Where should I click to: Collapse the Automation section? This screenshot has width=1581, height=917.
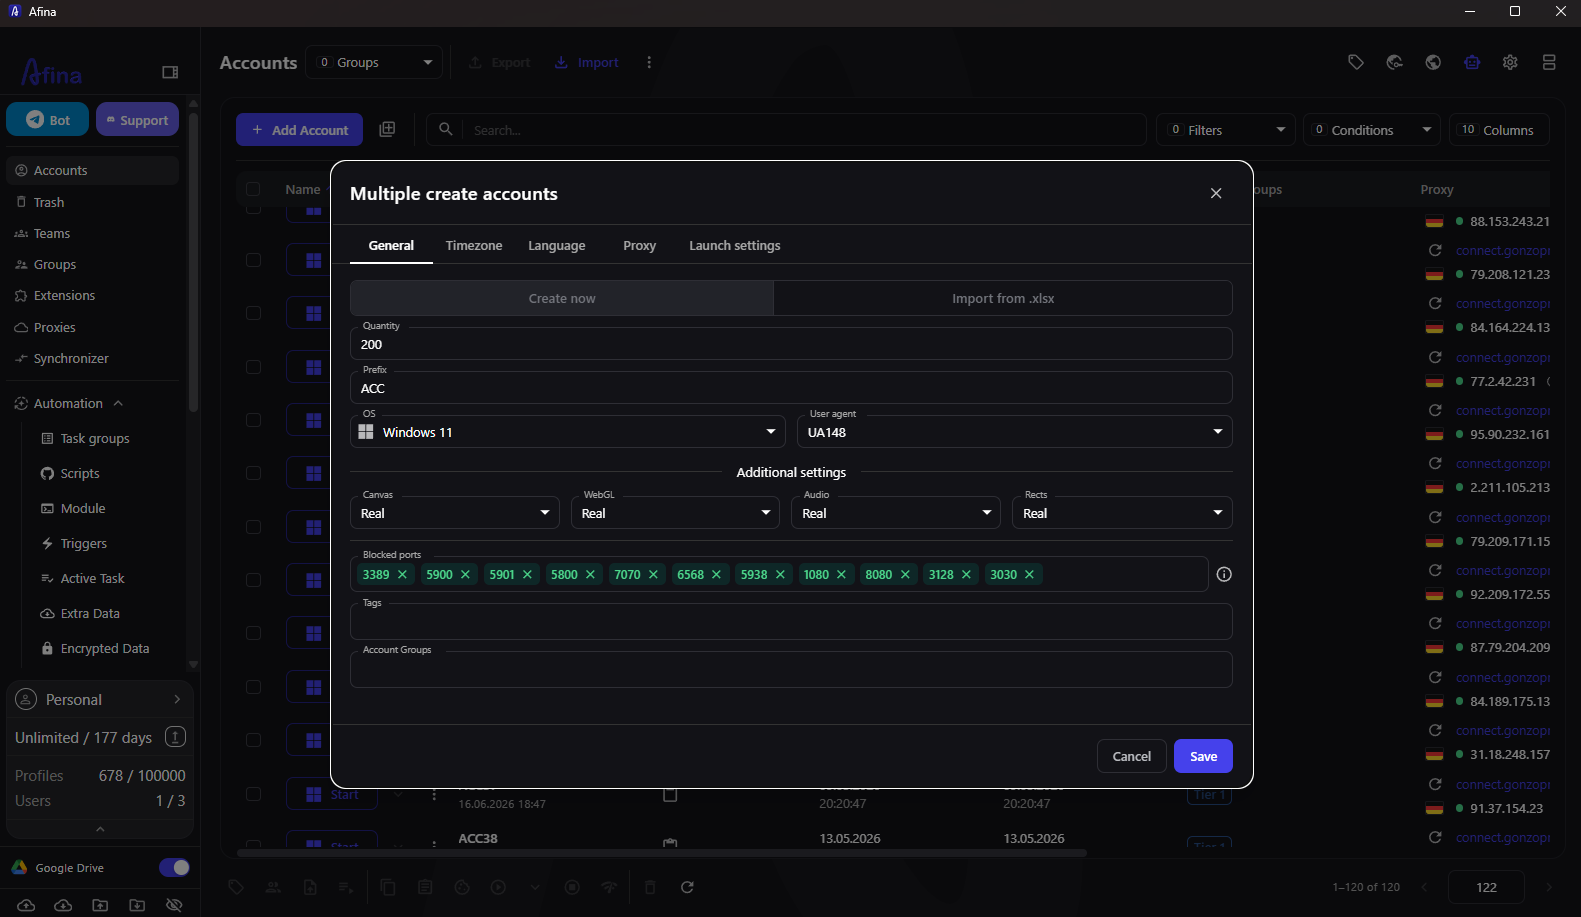tap(118, 403)
